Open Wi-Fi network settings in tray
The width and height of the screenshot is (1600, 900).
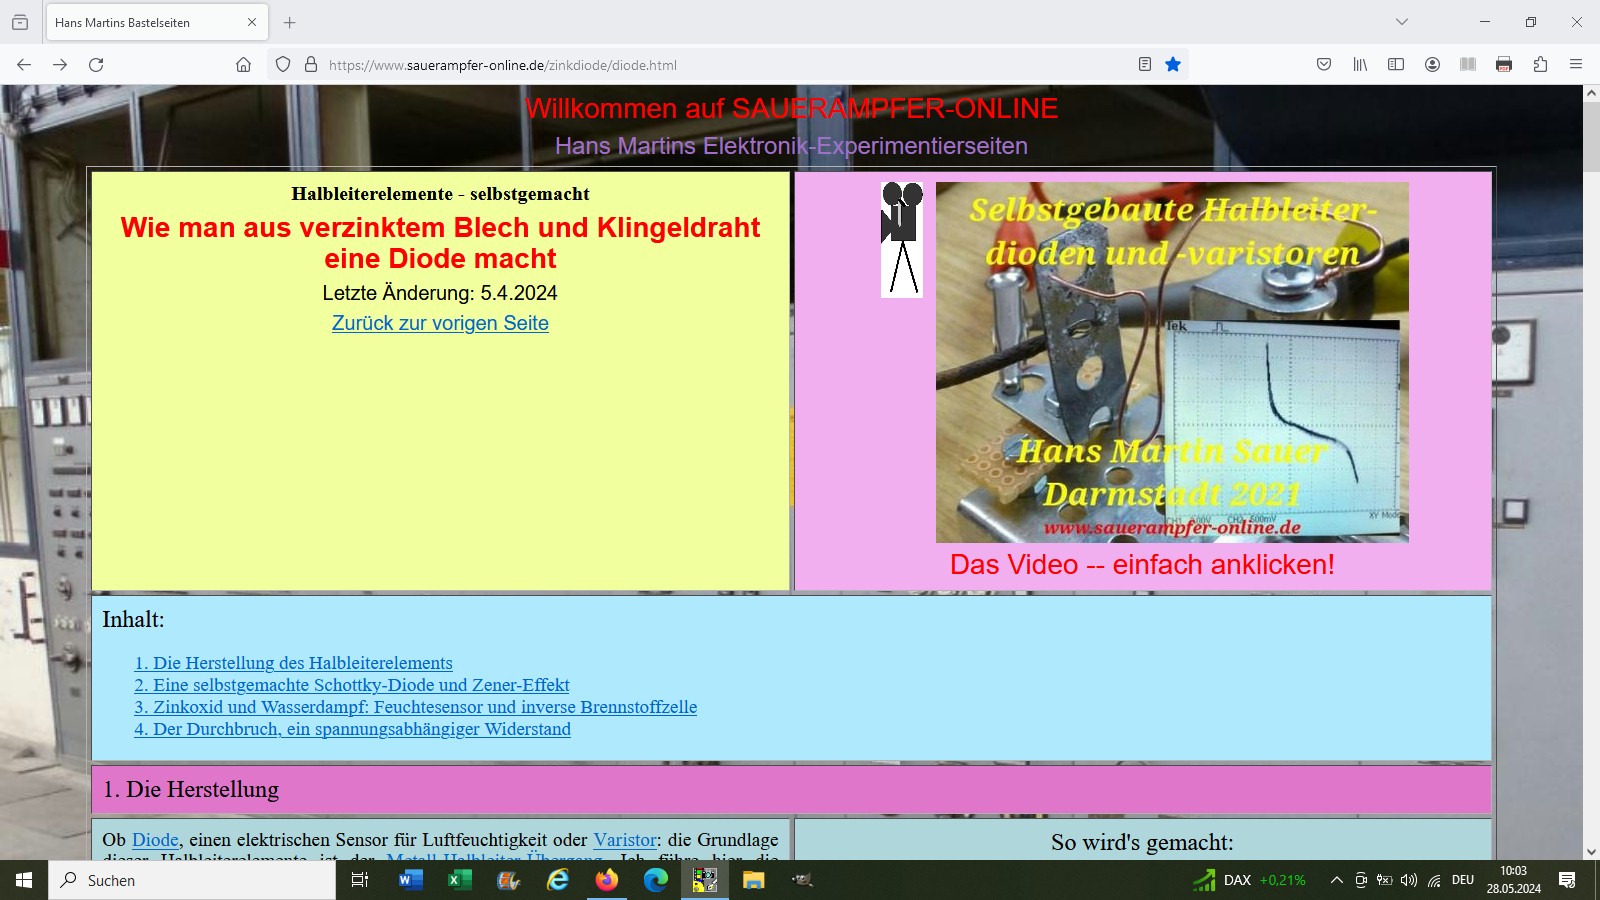[1434, 880]
